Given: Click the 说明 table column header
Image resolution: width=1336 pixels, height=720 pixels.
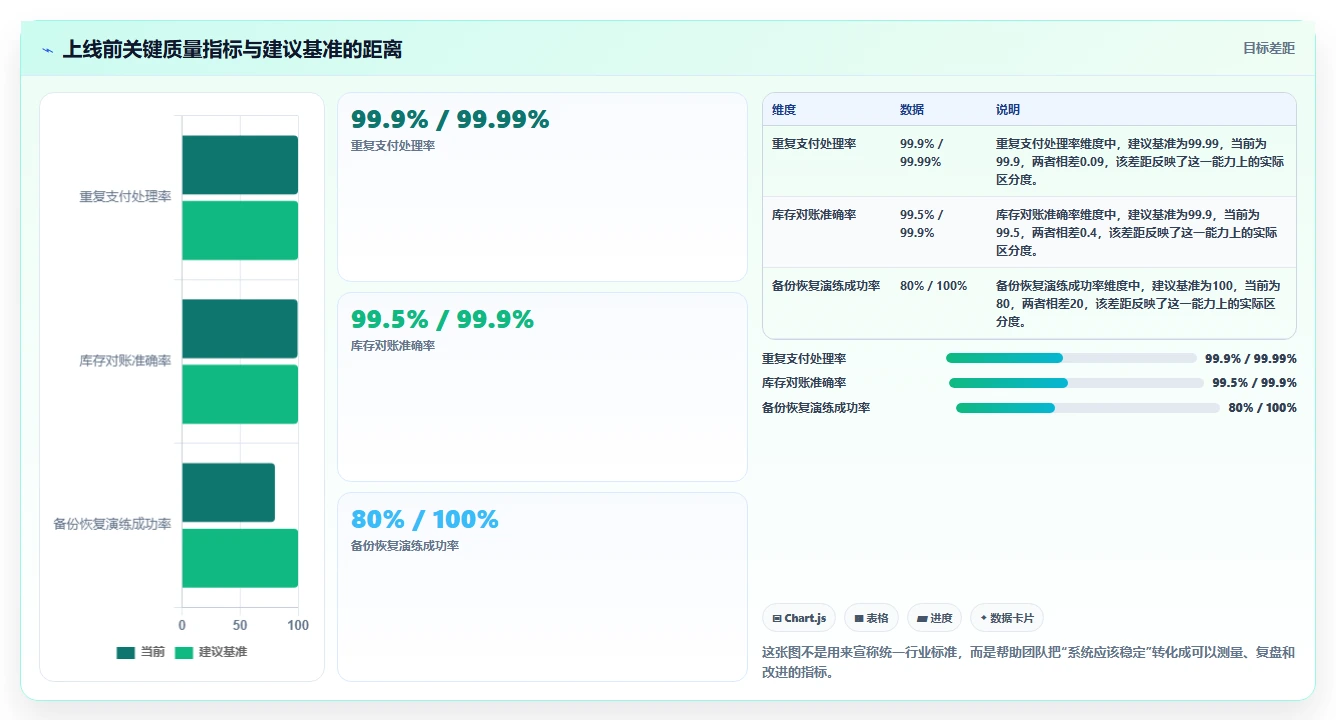Looking at the screenshot, I should (1008, 110).
